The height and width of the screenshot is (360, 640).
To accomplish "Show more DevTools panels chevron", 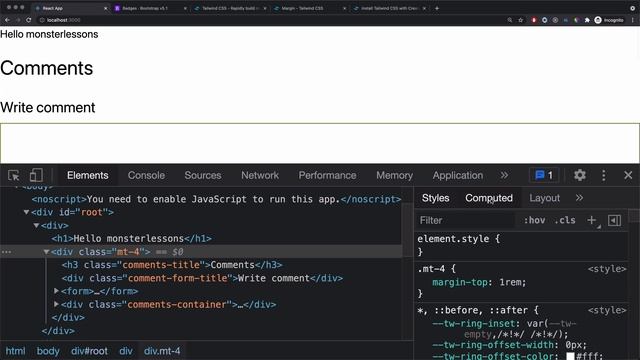I will tap(504, 176).
